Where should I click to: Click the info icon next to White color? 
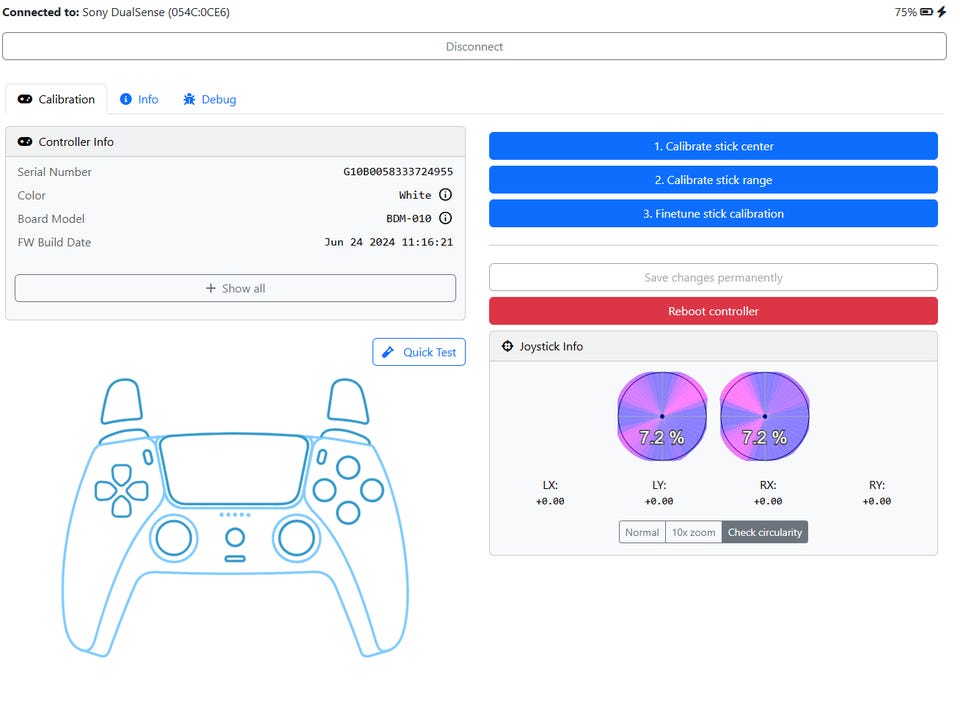click(x=446, y=195)
